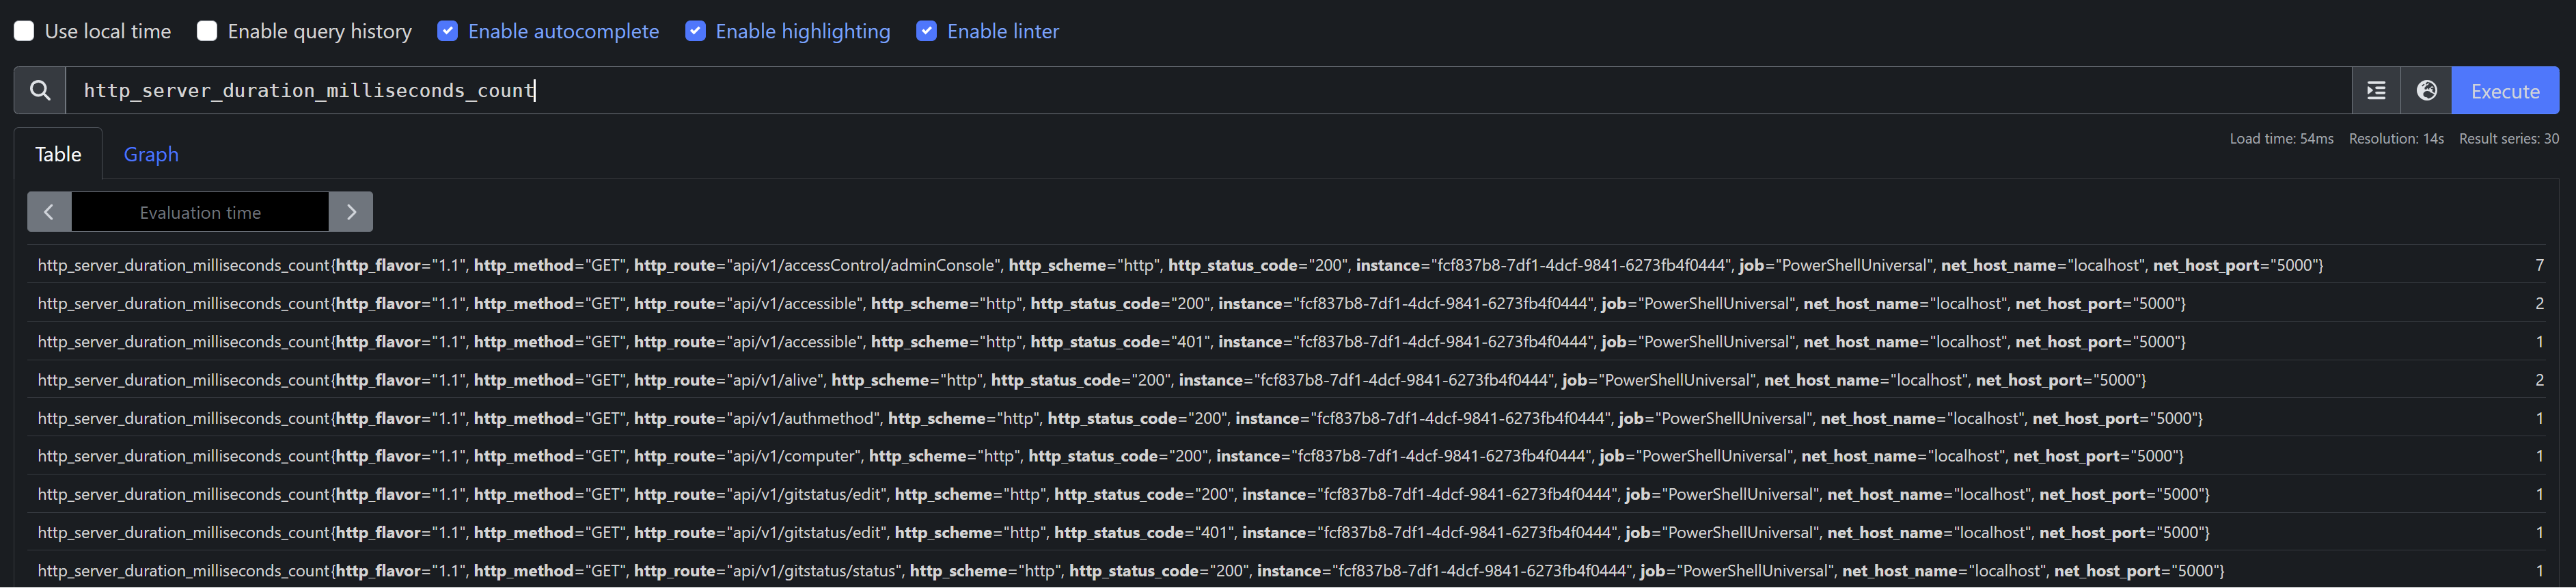Step evaluation time forward

(x=351, y=212)
